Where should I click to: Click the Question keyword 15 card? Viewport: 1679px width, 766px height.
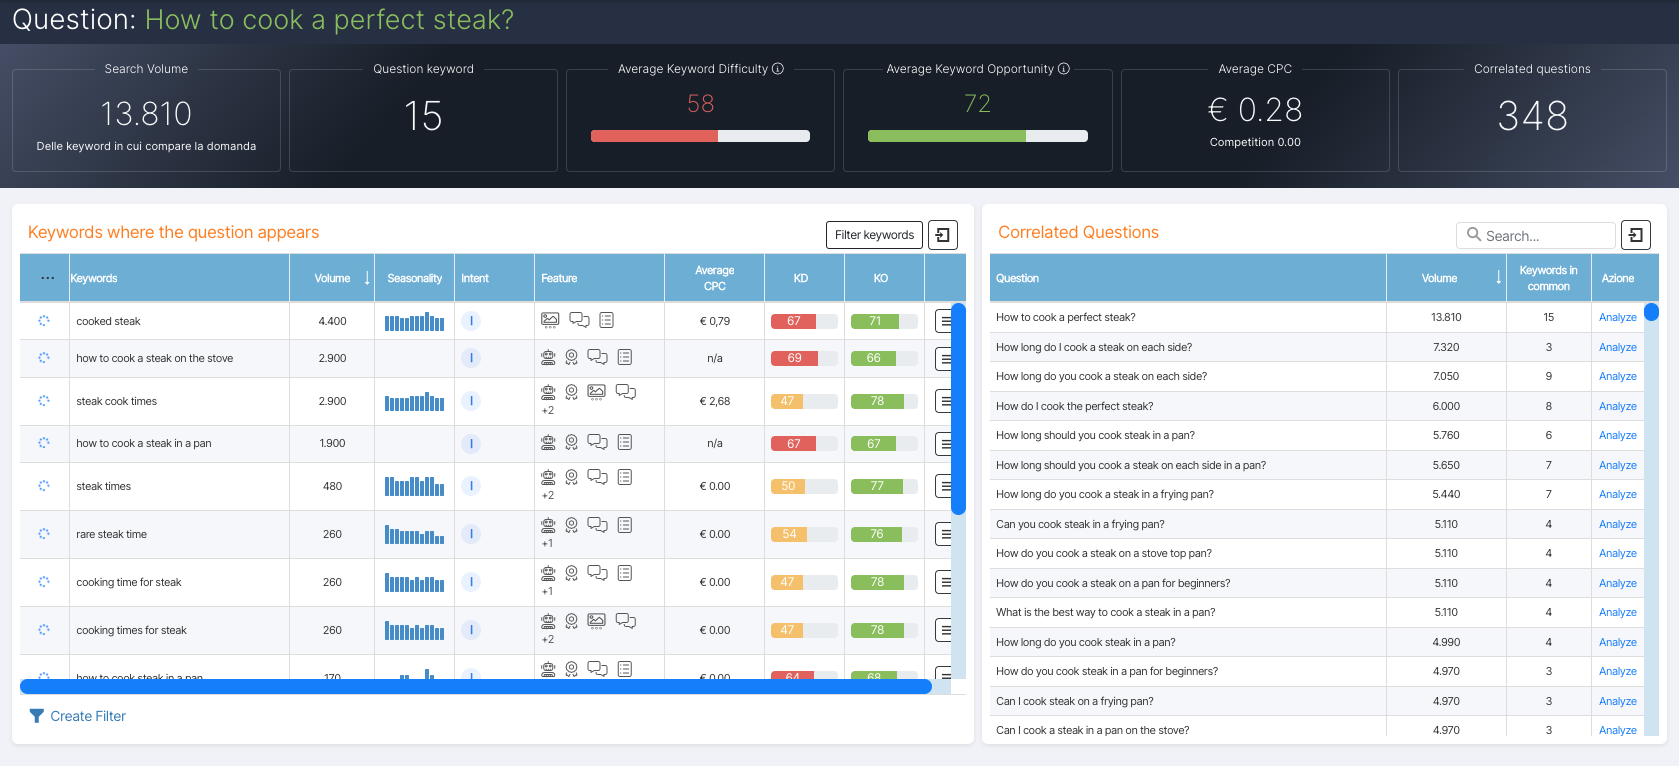tap(423, 120)
